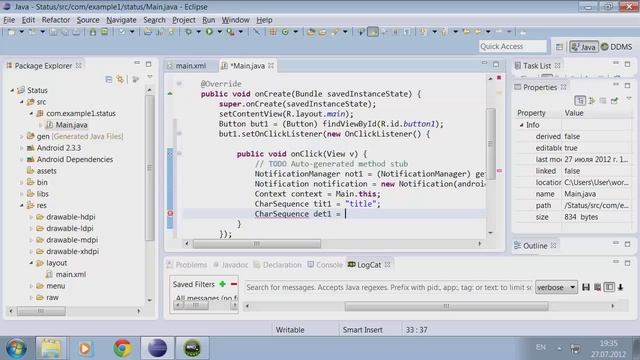This screenshot has width=640, height=360.
Task: Click the editor horizontal scrollbar thumb
Action: click(x=257, y=244)
